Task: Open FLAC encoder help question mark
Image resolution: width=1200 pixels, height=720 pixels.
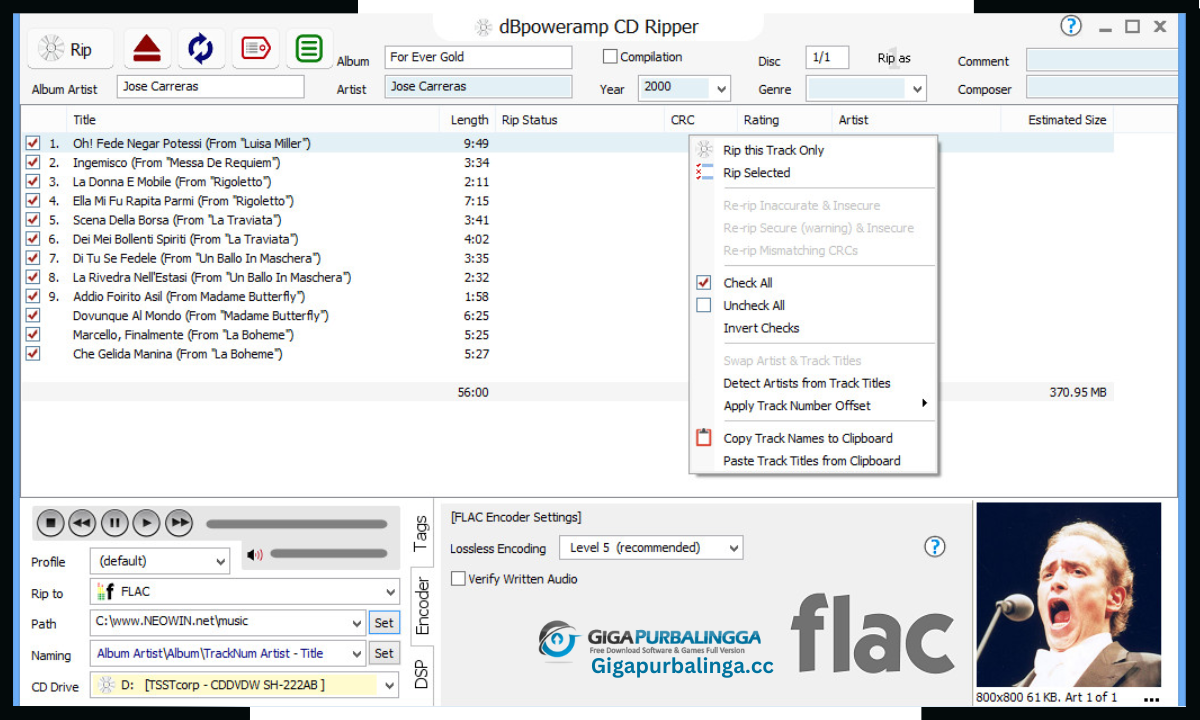Action: click(x=934, y=546)
